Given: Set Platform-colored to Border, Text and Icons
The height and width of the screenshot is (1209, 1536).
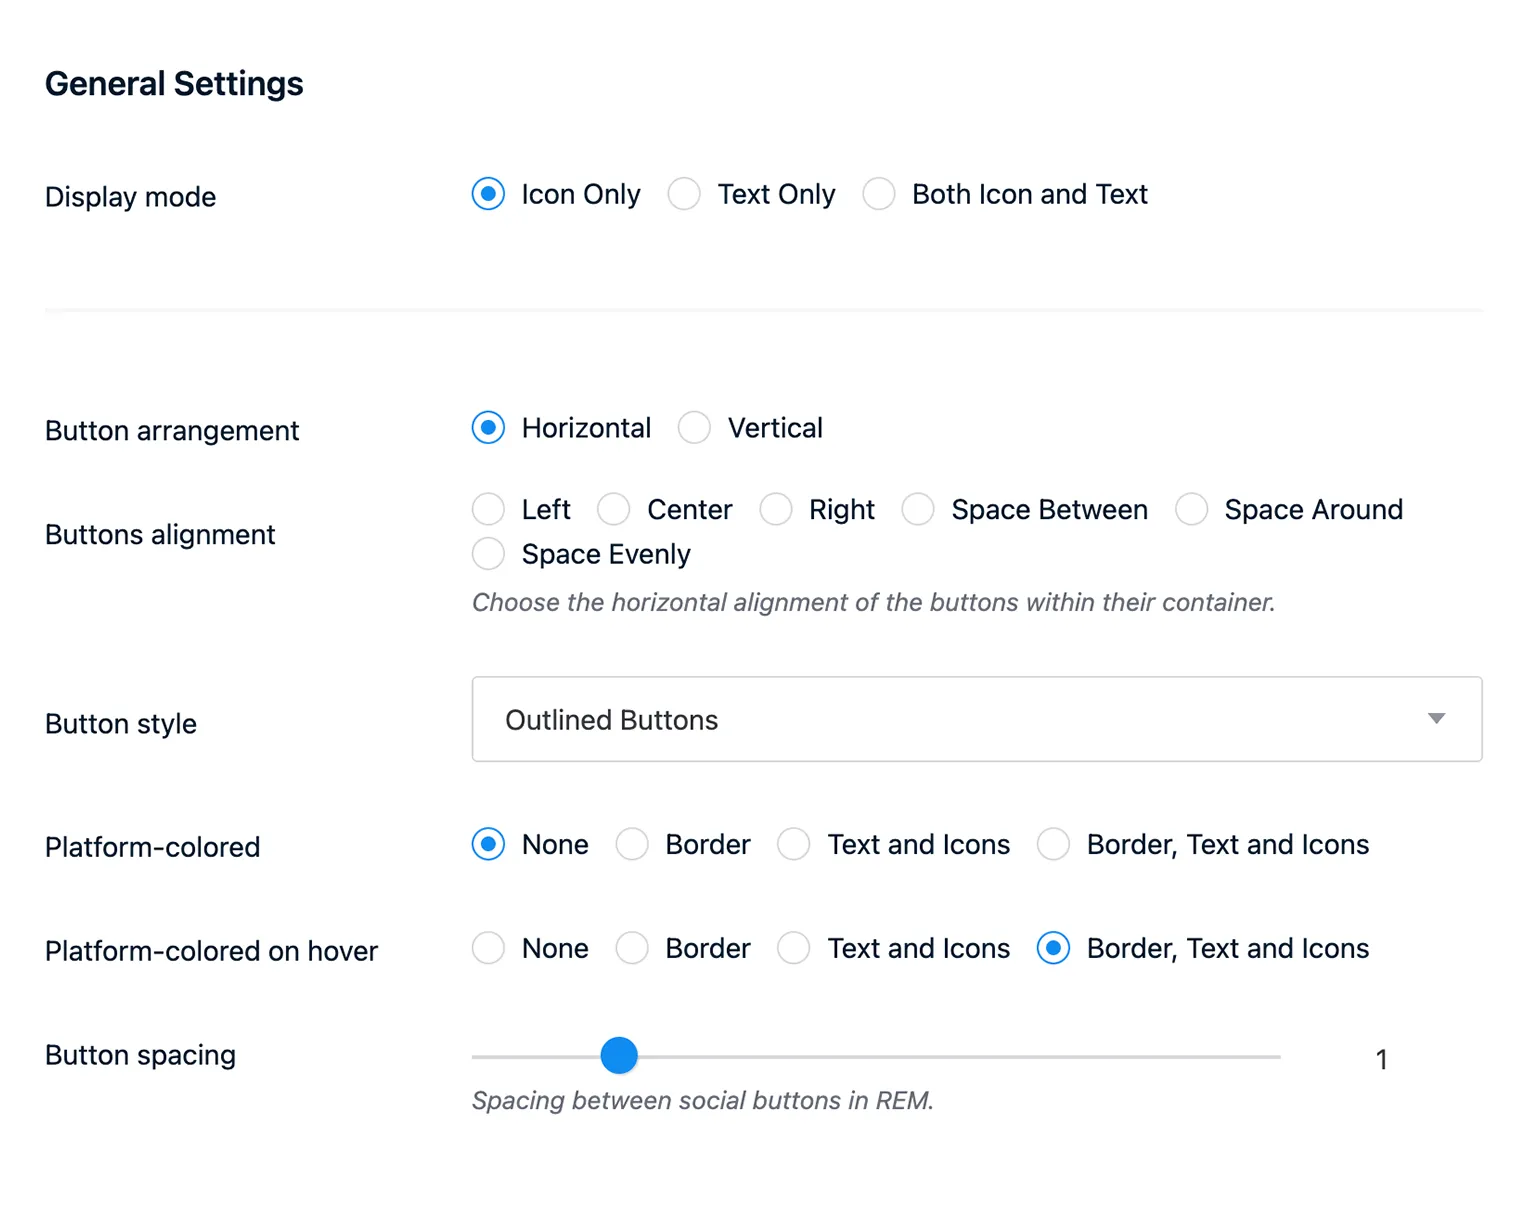Looking at the screenshot, I should point(1053,844).
